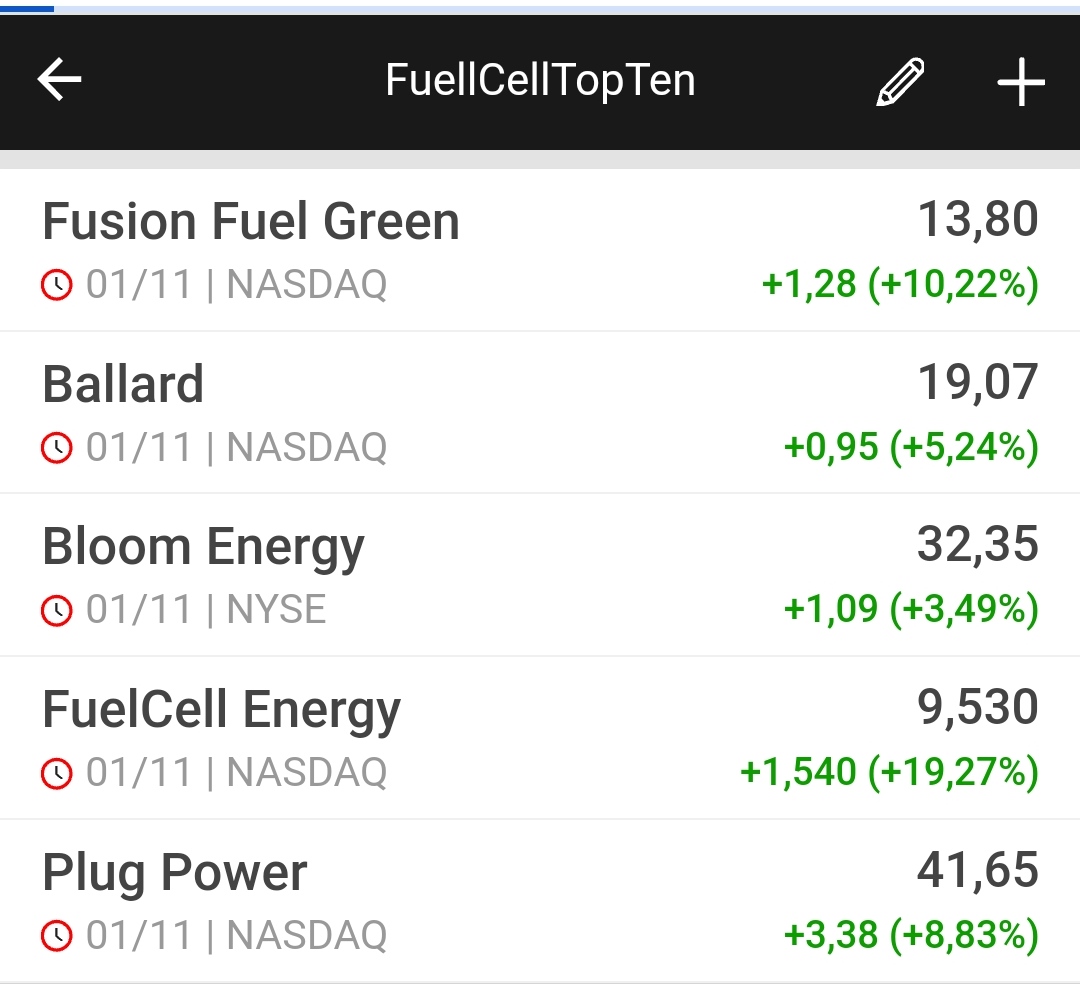The width and height of the screenshot is (1080, 984).
Task: Open Bloom Energy stock details
Action: [203, 547]
